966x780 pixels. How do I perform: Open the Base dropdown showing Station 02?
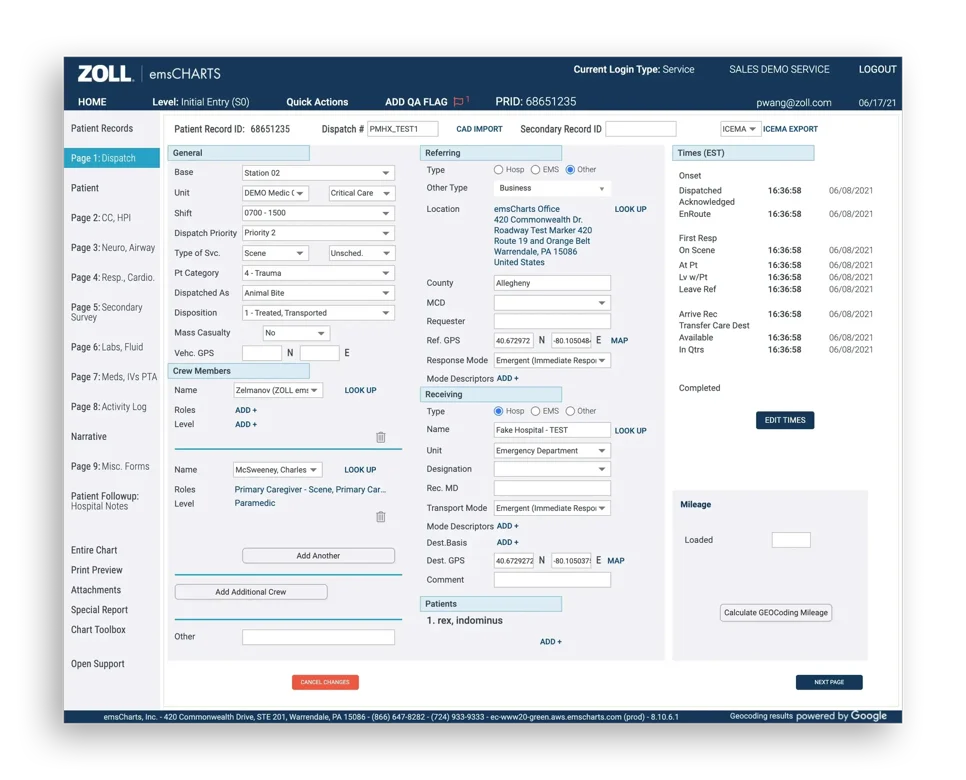tap(318, 173)
